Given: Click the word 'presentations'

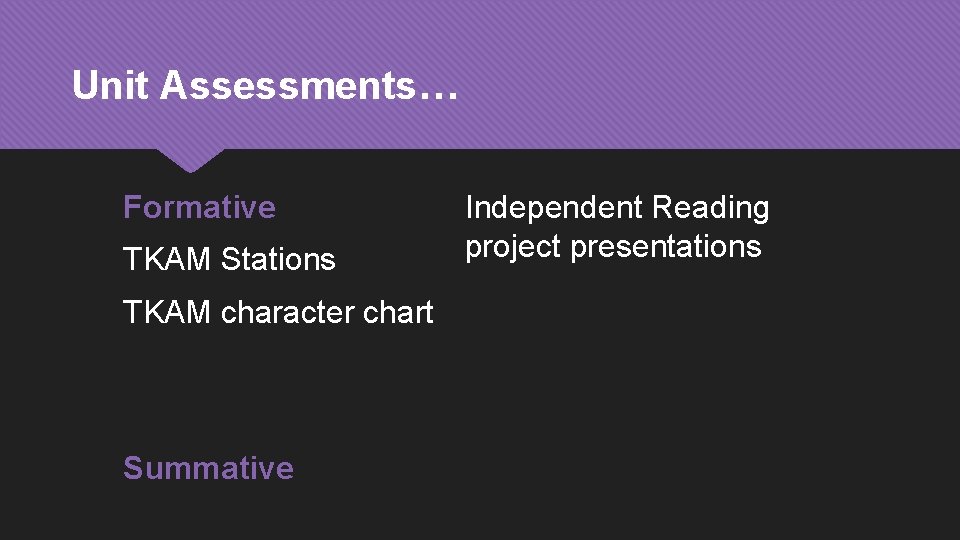Looking at the screenshot, I should pos(665,247).
